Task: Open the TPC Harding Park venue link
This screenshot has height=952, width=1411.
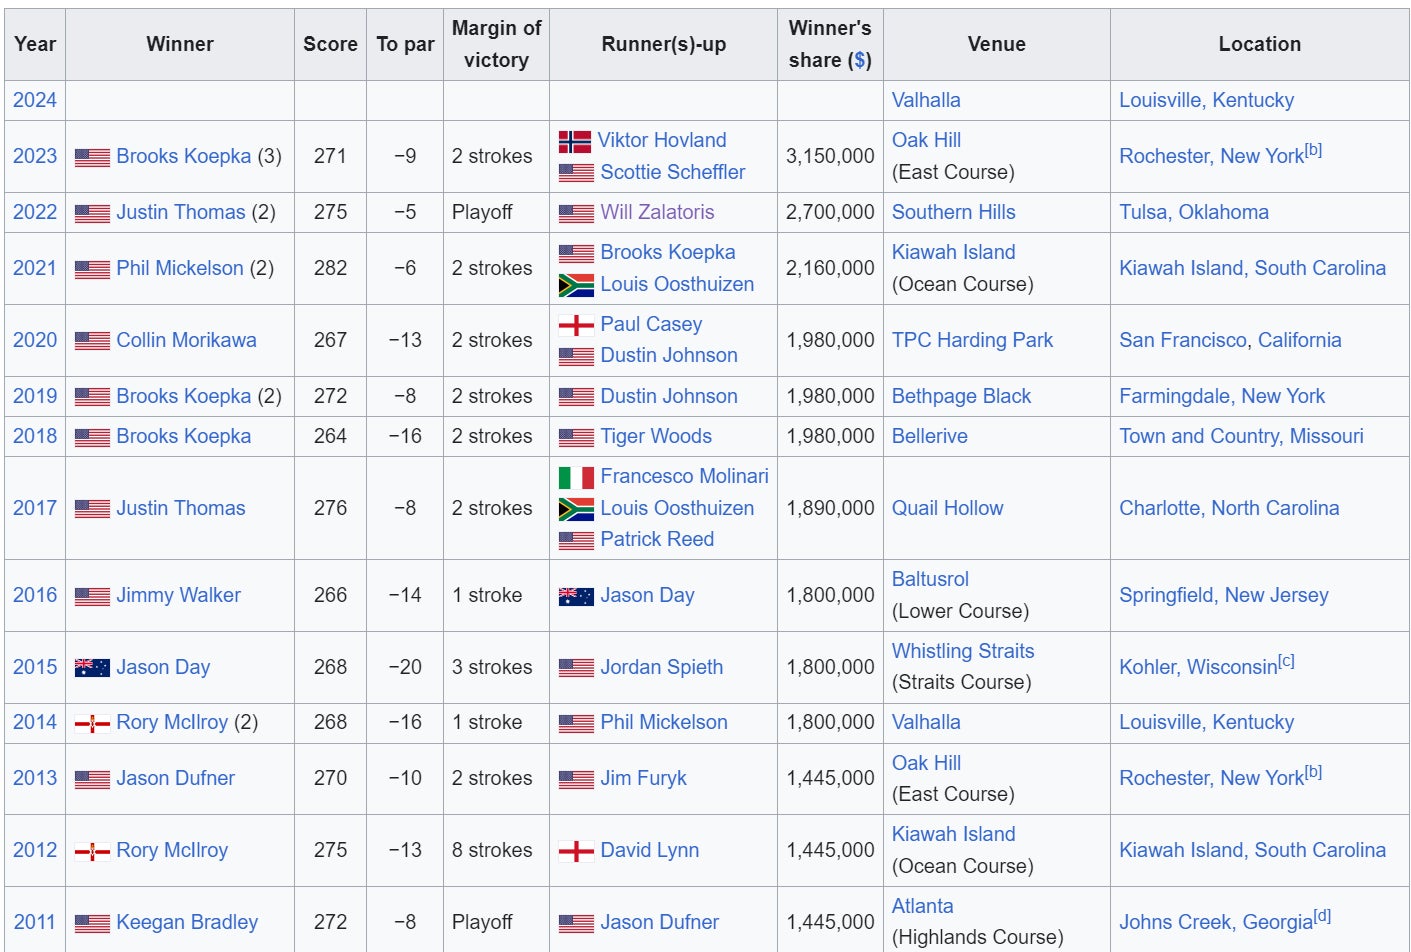Action: pyautogui.click(x=972, y=340)
